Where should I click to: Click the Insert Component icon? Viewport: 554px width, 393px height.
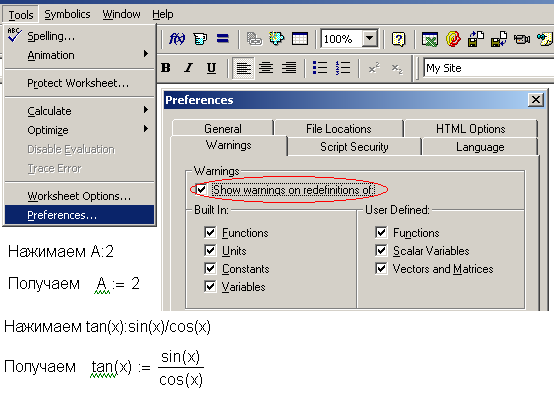pyautogui.click(x=254, y=39)
